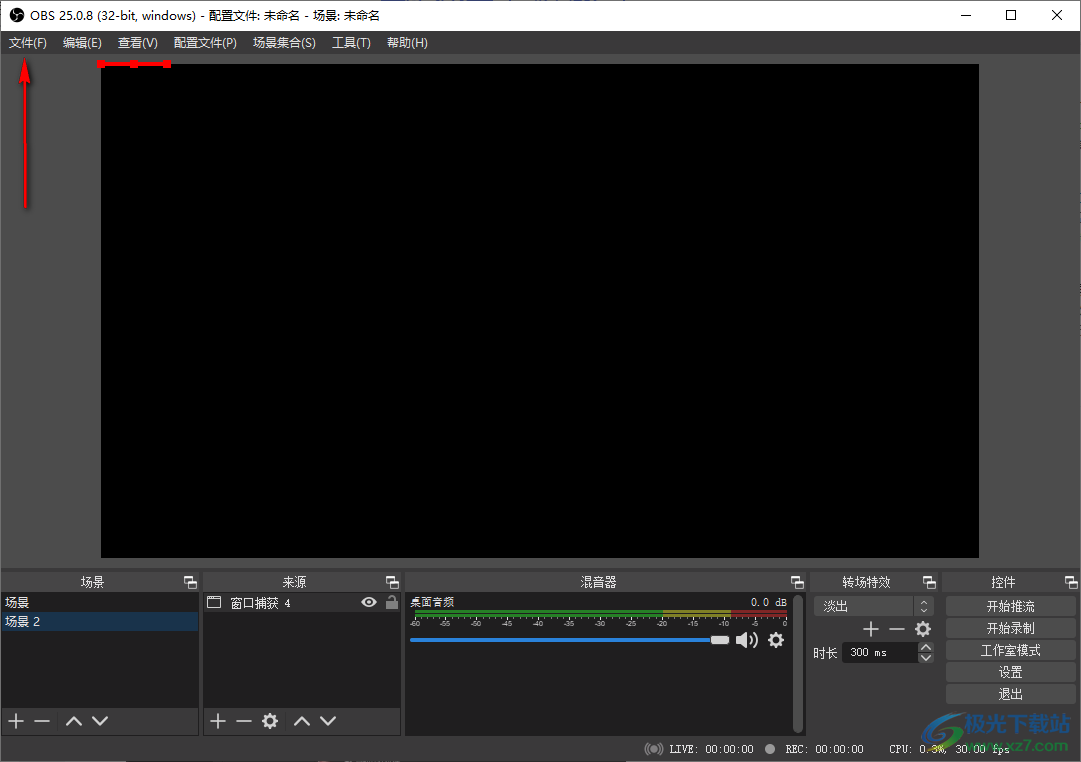Pop out the 转场特效 dock panel
Screen dimensions: 1081x762
tap(929, 583)
